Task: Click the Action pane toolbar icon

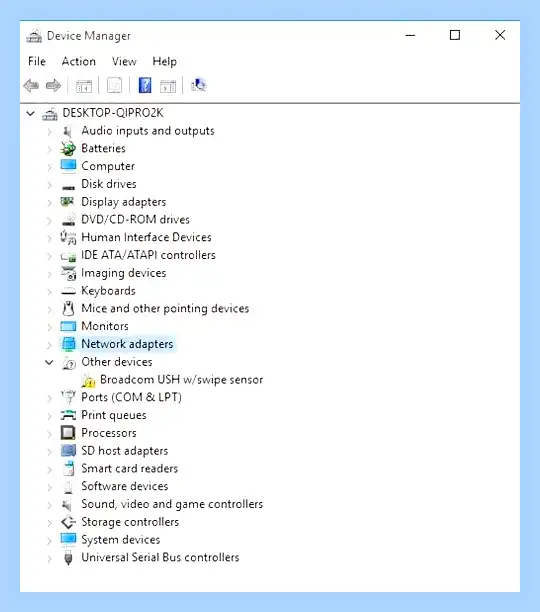Action: (168, 86)
